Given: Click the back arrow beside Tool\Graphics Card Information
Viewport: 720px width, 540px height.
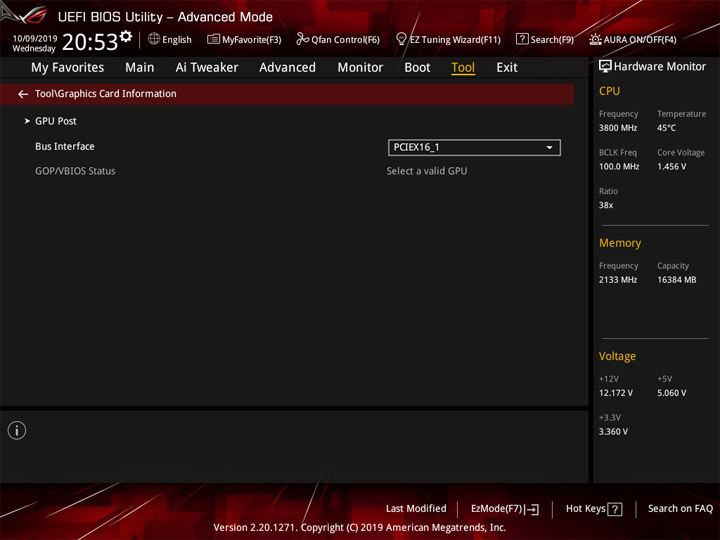Looking at the screenshot, I should [23, 94].
